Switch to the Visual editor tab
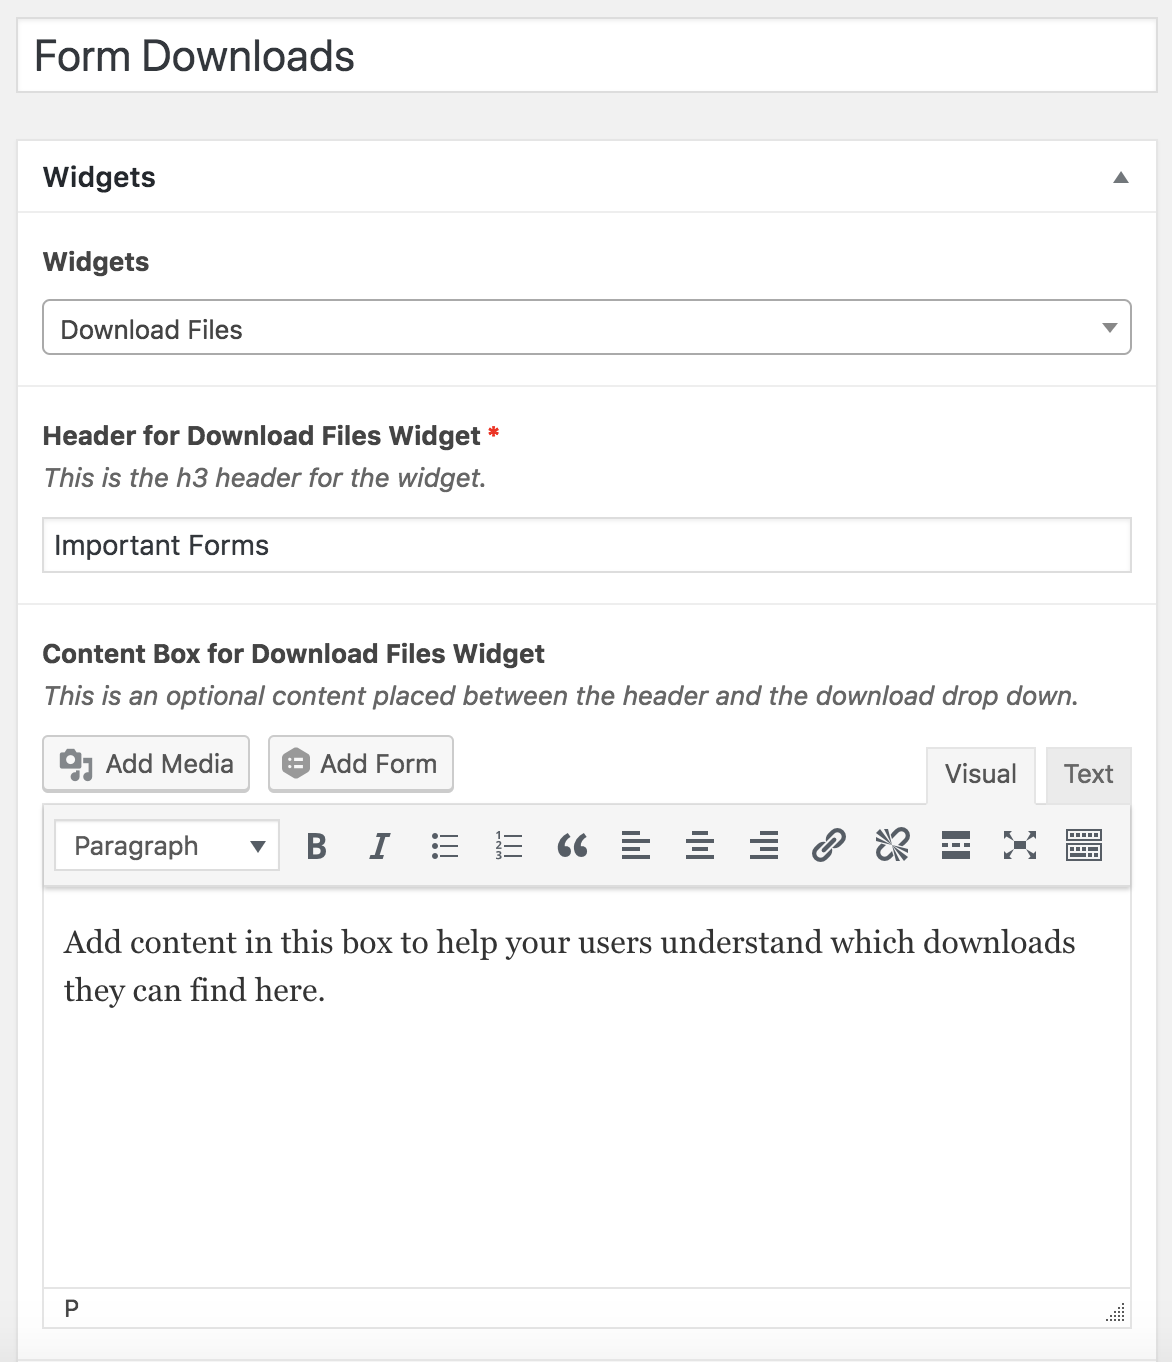The width and height of the screenshot is (1172, 1362). point(980,775)
